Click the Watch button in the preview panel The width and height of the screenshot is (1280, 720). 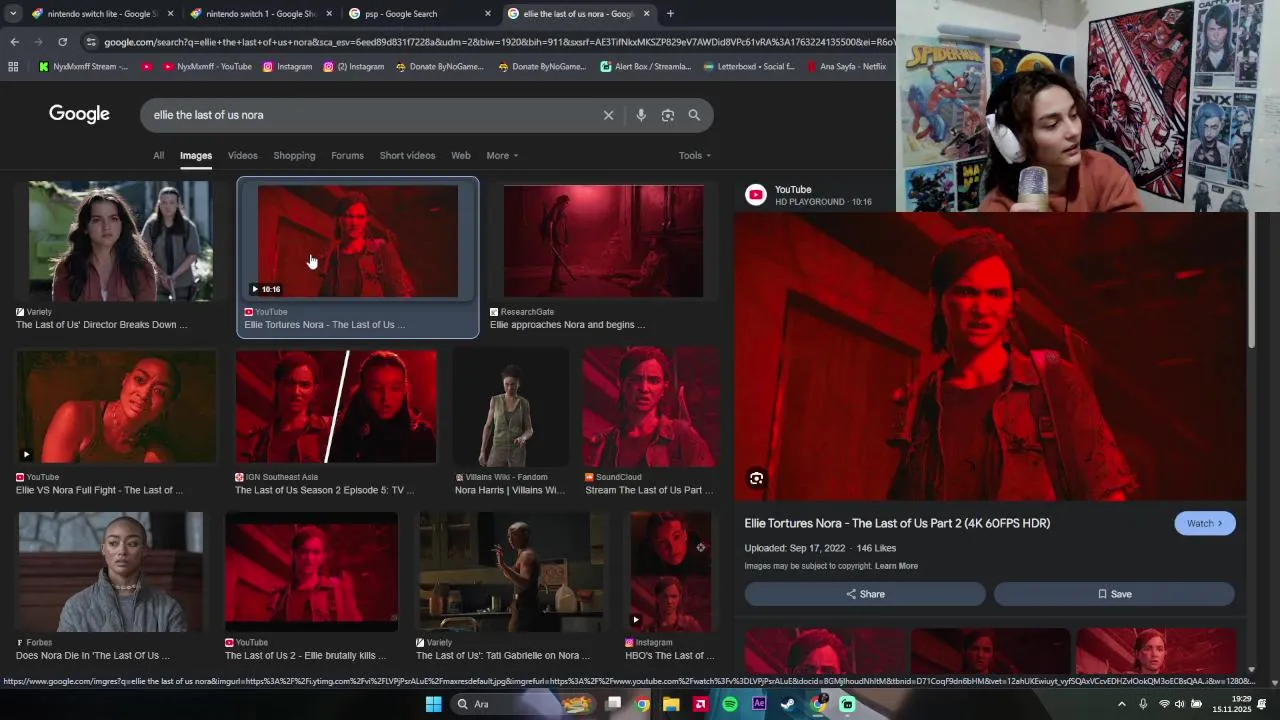click(1205, 523)
